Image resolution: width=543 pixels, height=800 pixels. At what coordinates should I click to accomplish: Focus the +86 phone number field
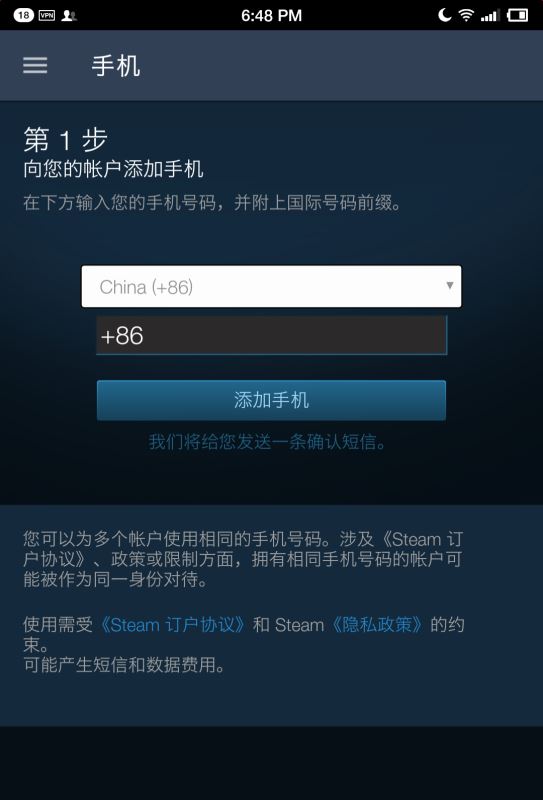pos(272,335)
